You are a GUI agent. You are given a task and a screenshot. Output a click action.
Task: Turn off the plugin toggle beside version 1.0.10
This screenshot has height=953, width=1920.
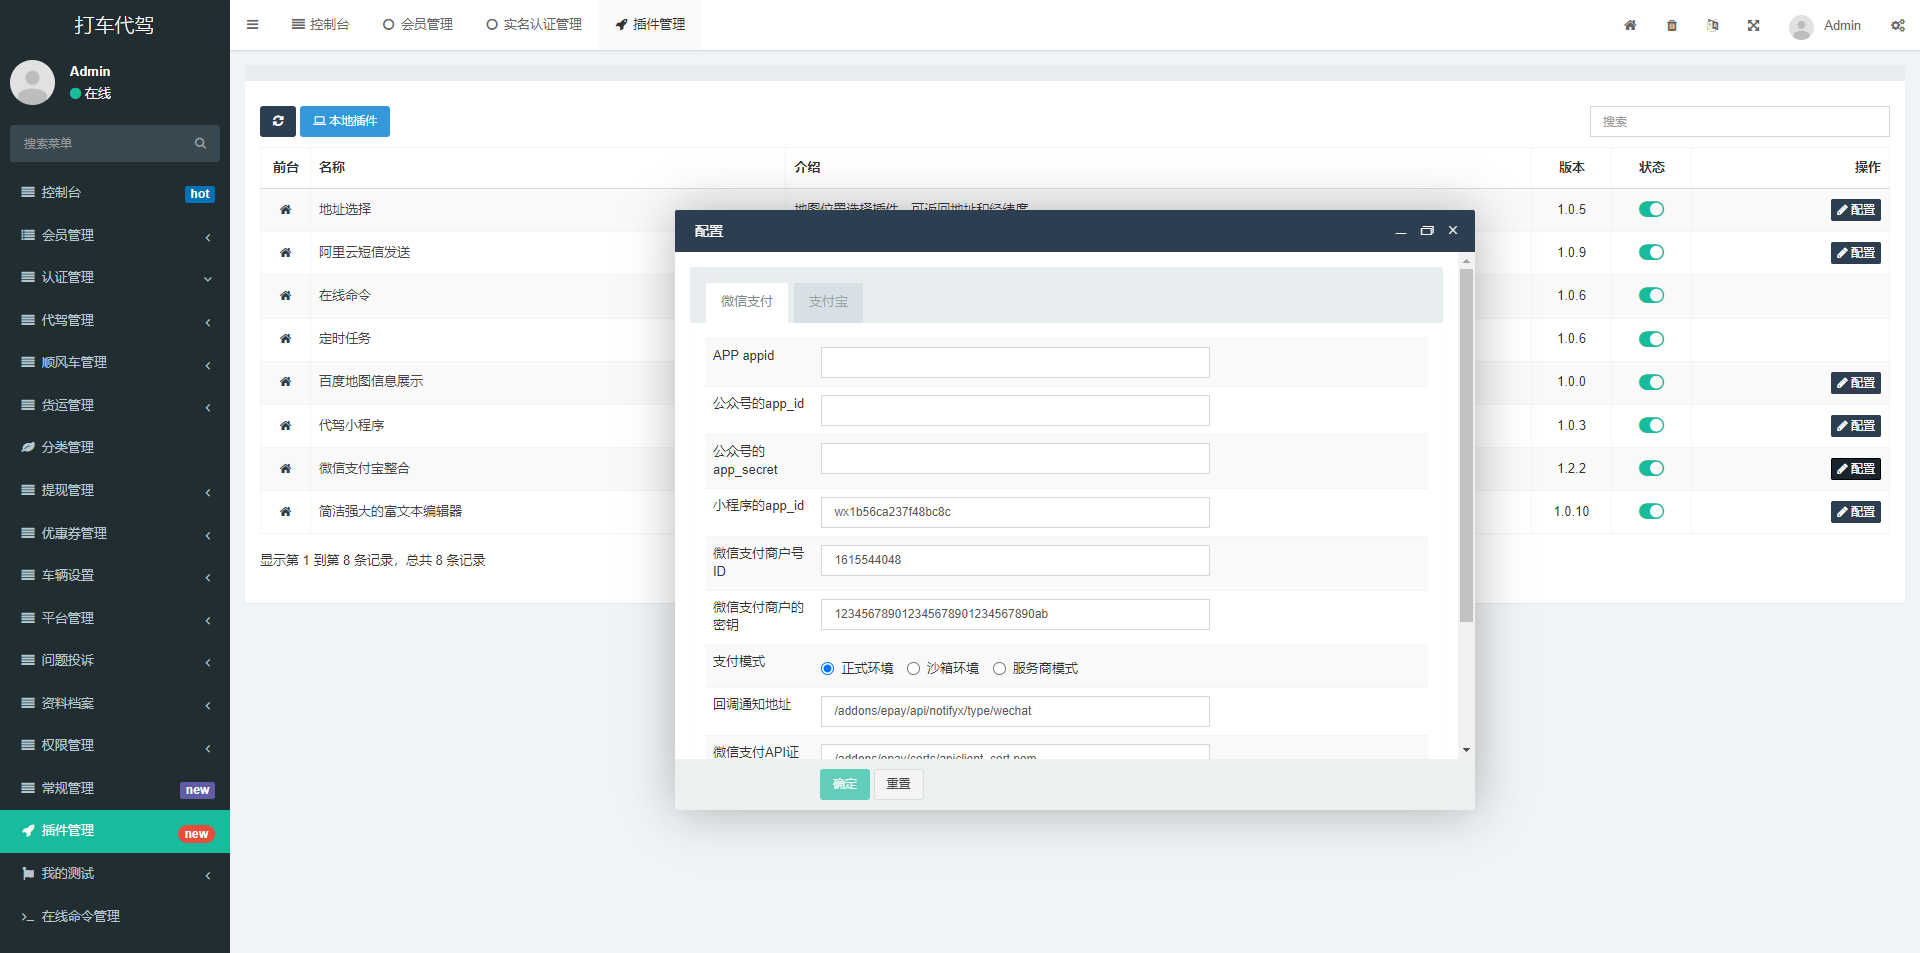click(x=1651, y=511)
